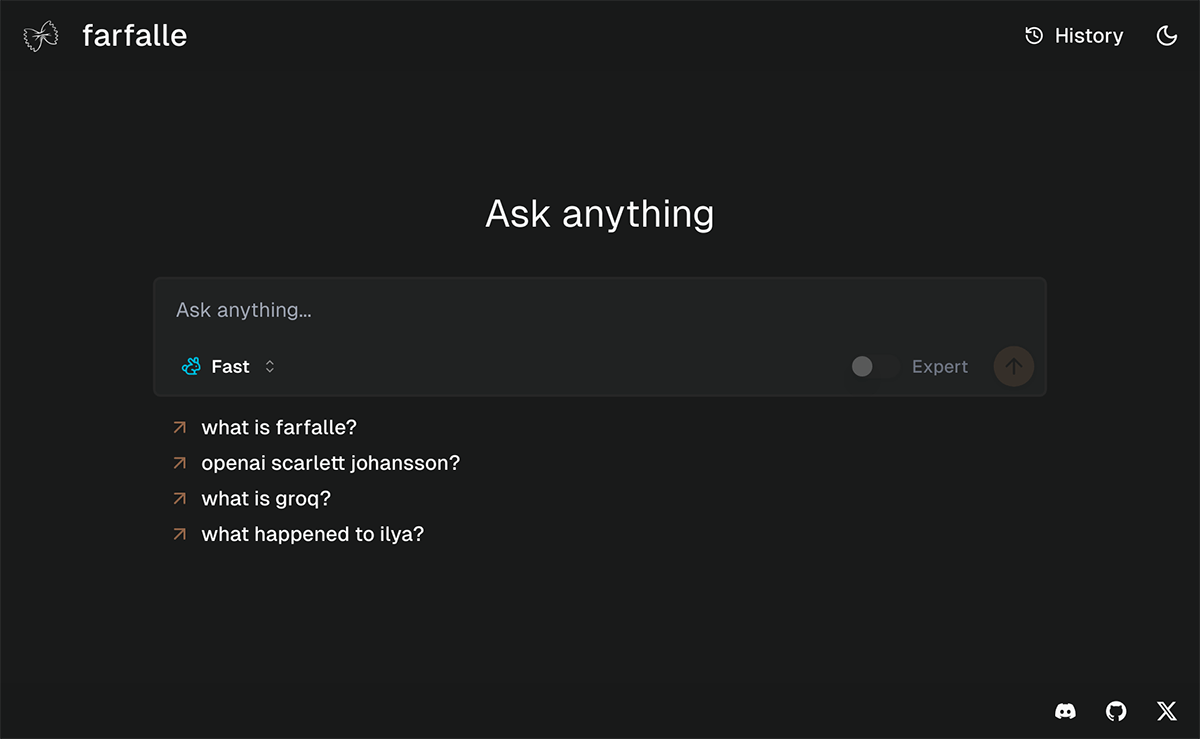
Task: Open History from the top bar
Action: [x=1074, y=36]
